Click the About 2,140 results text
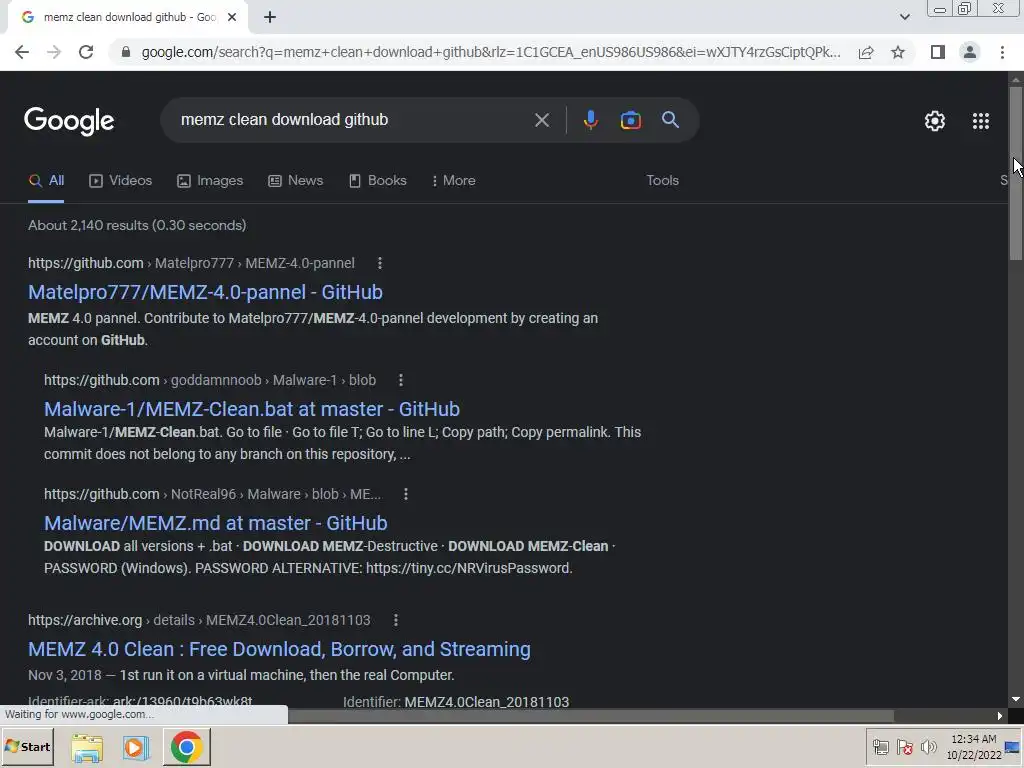The image size is (1024, 768). click(137, 225)
